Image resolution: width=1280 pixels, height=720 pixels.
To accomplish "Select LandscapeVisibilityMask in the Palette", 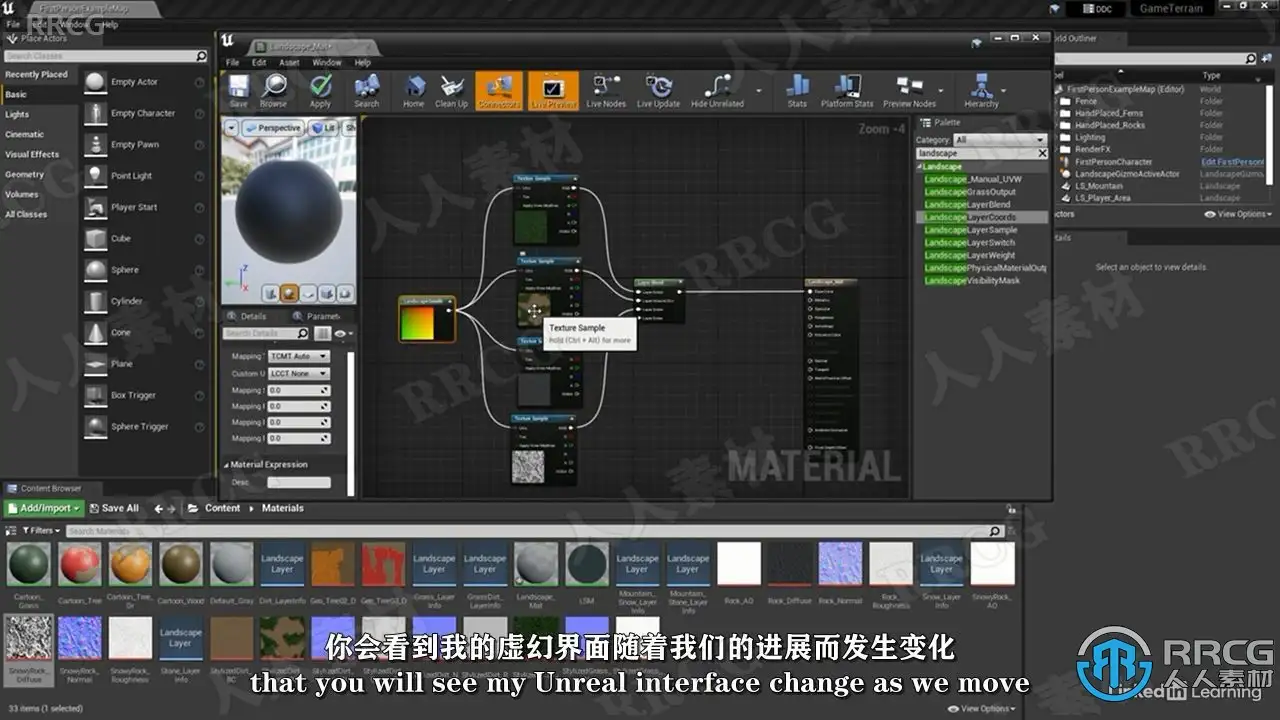I will (x=972, y=281).
